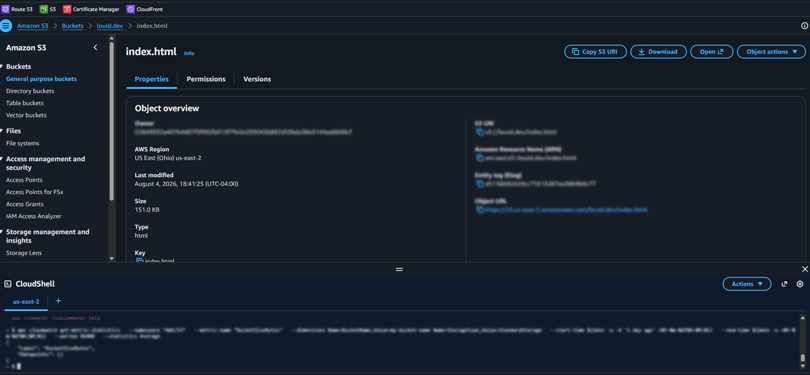Open the info panel icon at top right
Screen dimensions: 810x375
point(804,26)
